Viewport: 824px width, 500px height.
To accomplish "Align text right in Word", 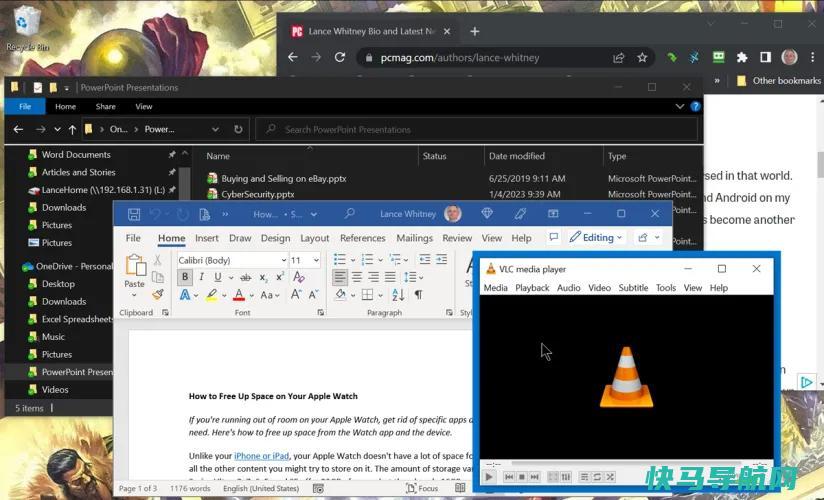I will pos(374,277).
